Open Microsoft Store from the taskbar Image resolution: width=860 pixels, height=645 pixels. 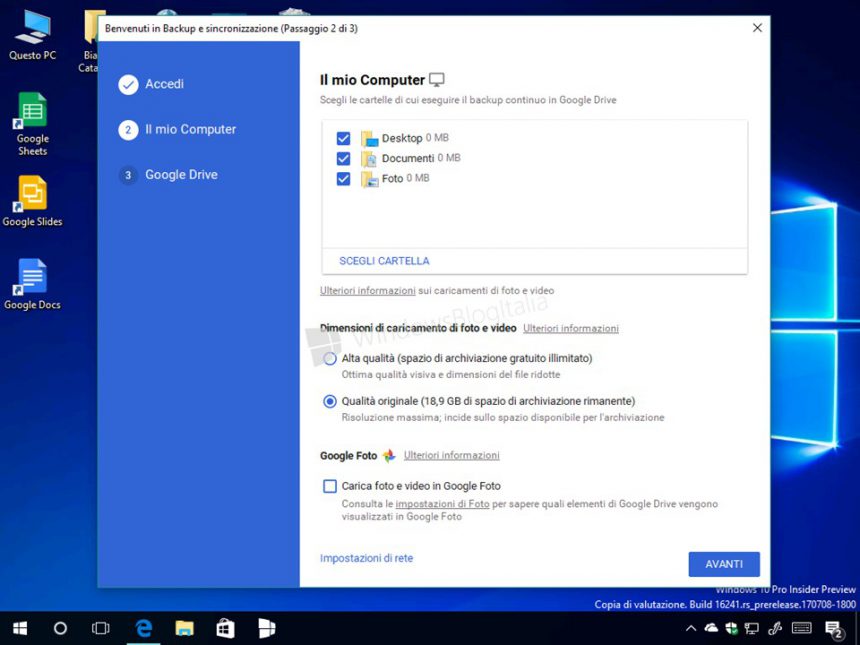(225, 628)
